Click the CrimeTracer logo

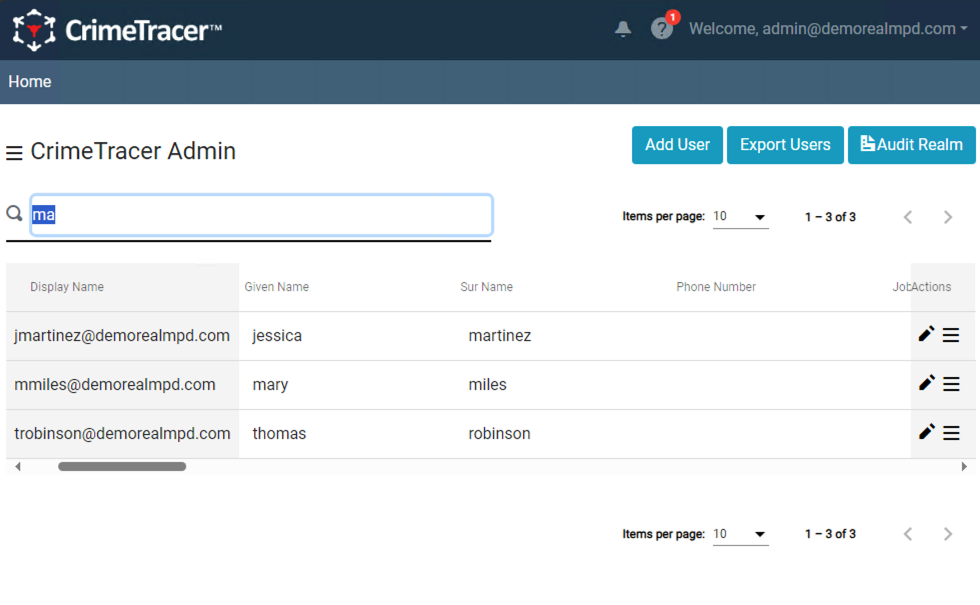point(117,30)
